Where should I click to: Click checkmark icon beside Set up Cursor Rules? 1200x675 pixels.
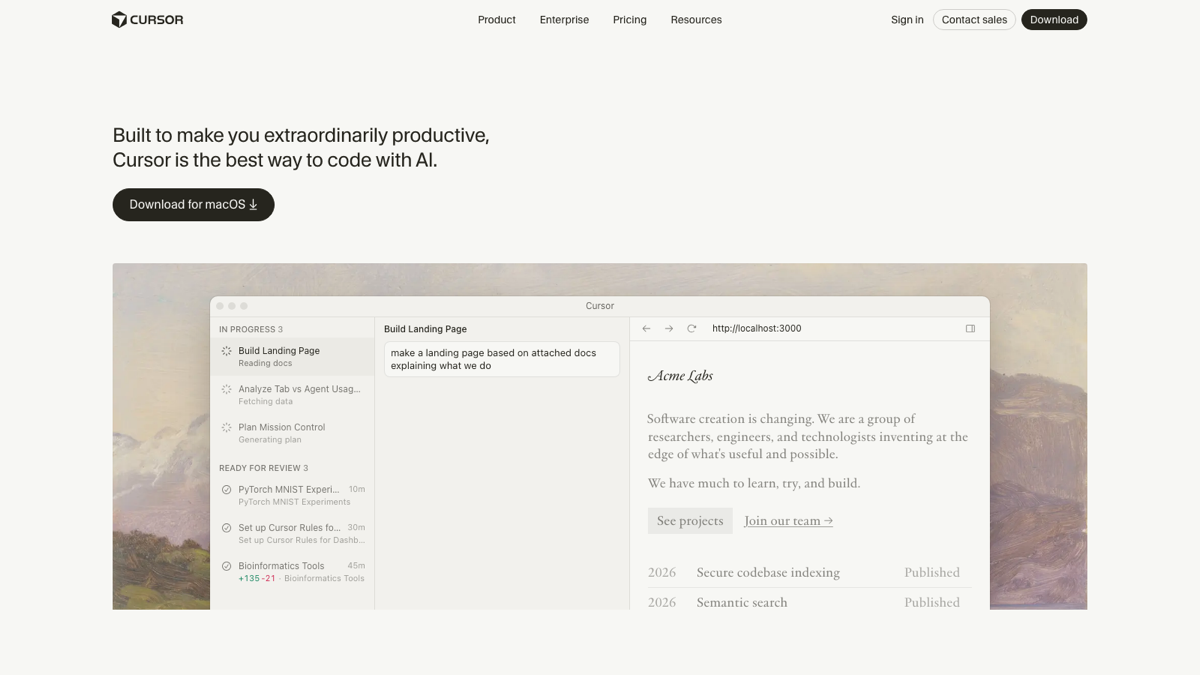pos(226,528)
